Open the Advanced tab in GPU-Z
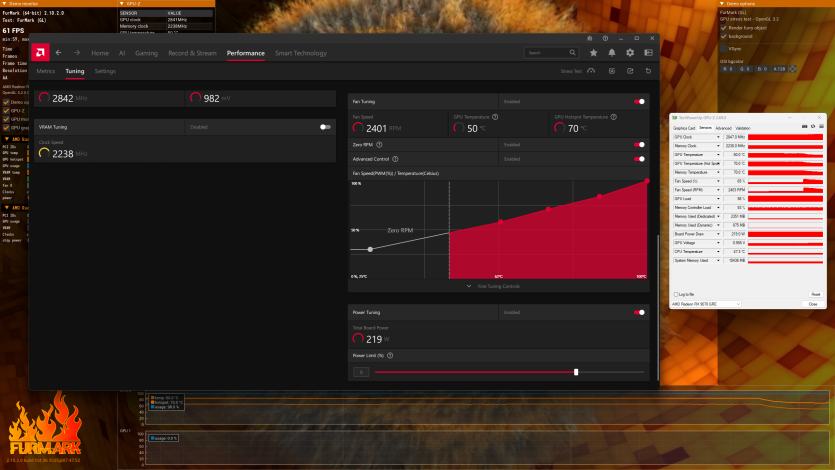Screen dimensions: 835x470 [x=723, y=128]
